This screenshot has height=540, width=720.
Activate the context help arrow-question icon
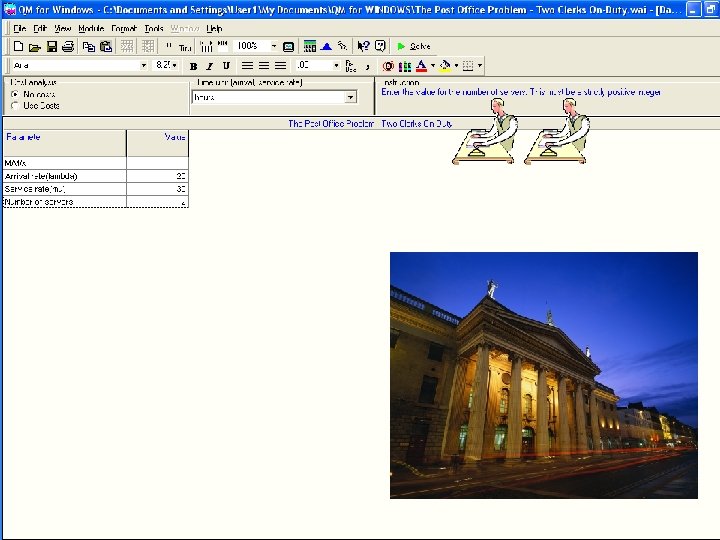tap(363, 46)
